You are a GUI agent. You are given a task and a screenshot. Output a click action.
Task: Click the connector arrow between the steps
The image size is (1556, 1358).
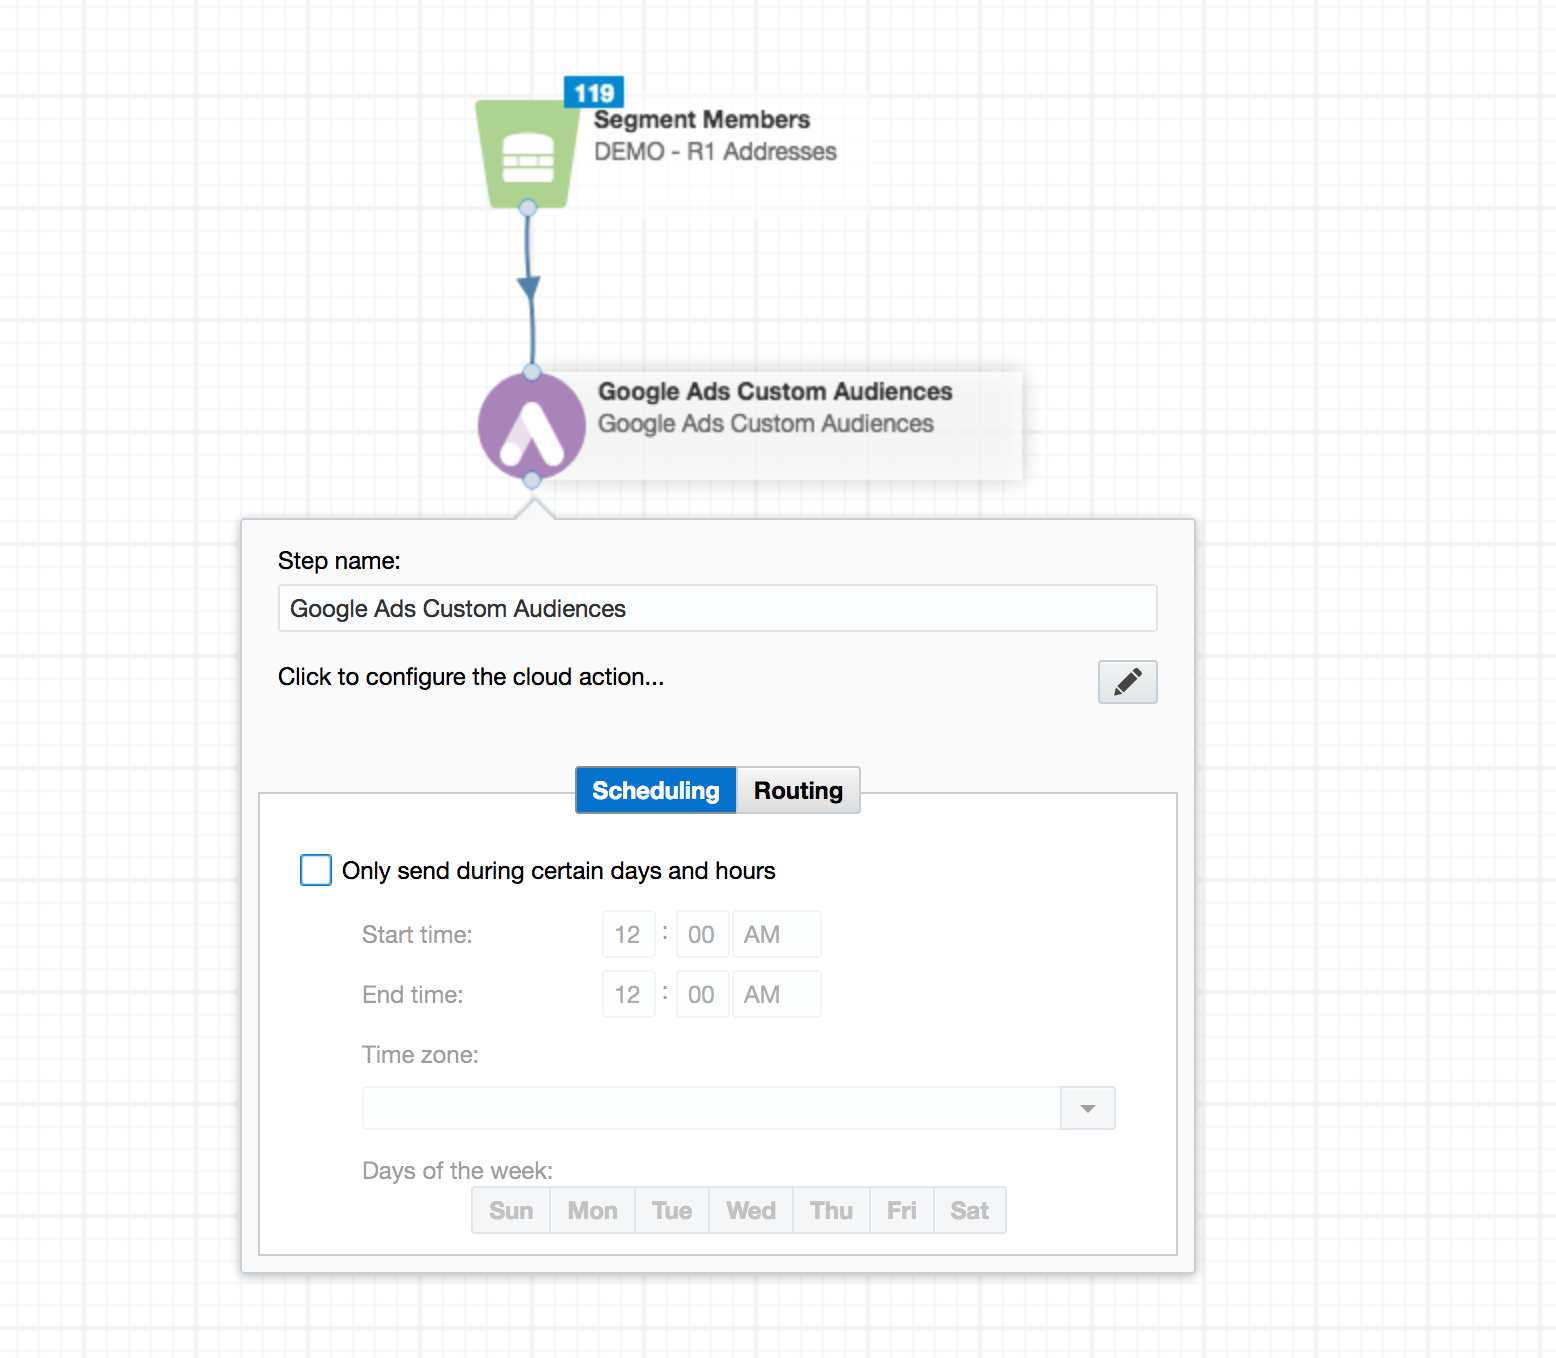529,288
